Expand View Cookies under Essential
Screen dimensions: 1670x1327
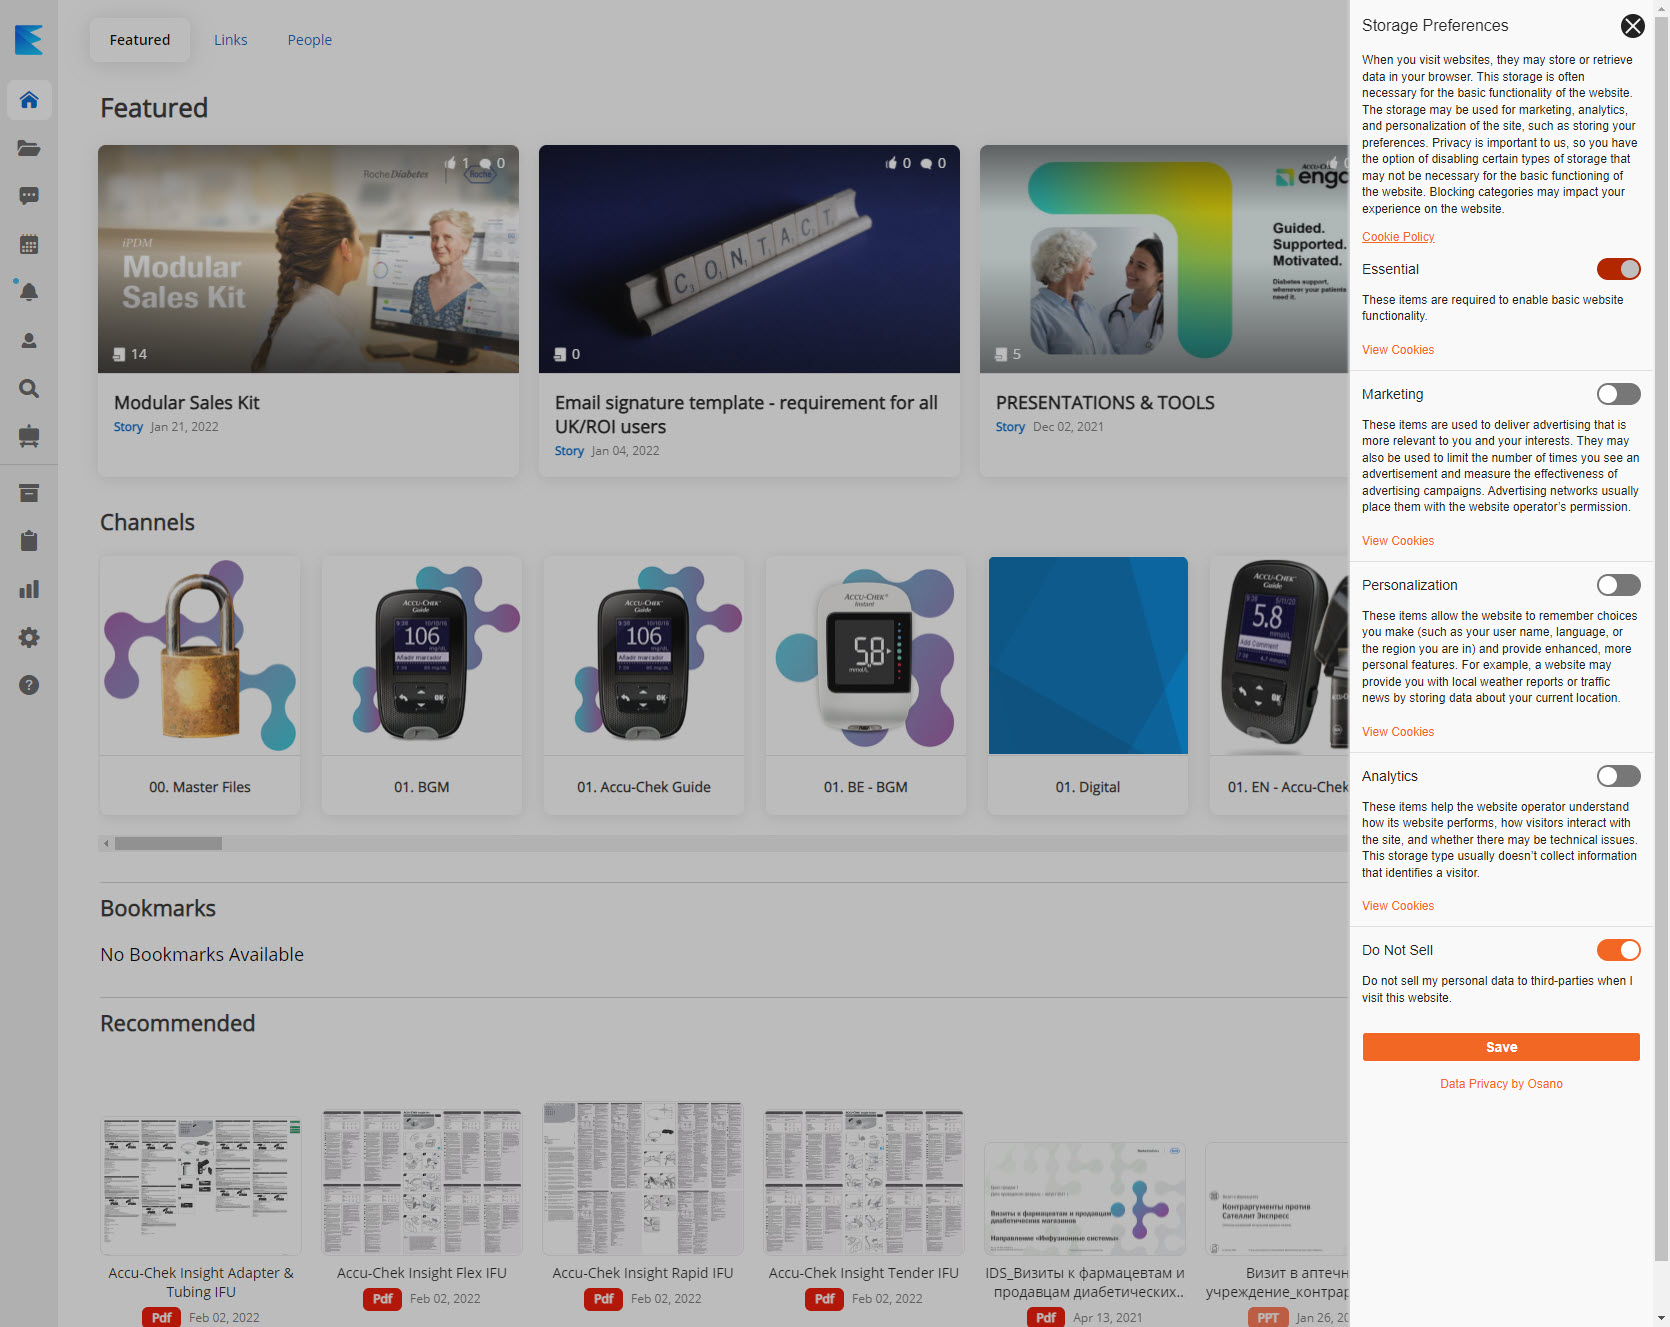(1398, 350)
